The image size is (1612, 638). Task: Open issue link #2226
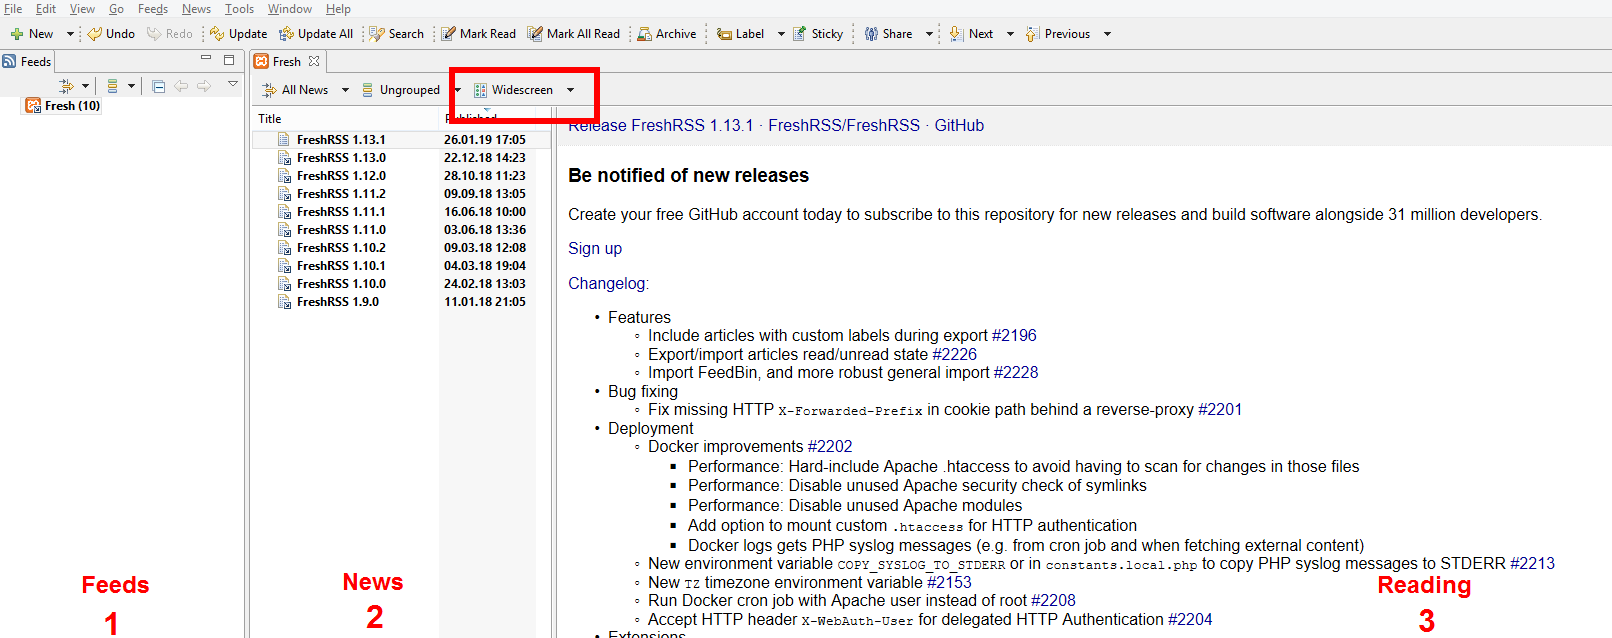954,355
